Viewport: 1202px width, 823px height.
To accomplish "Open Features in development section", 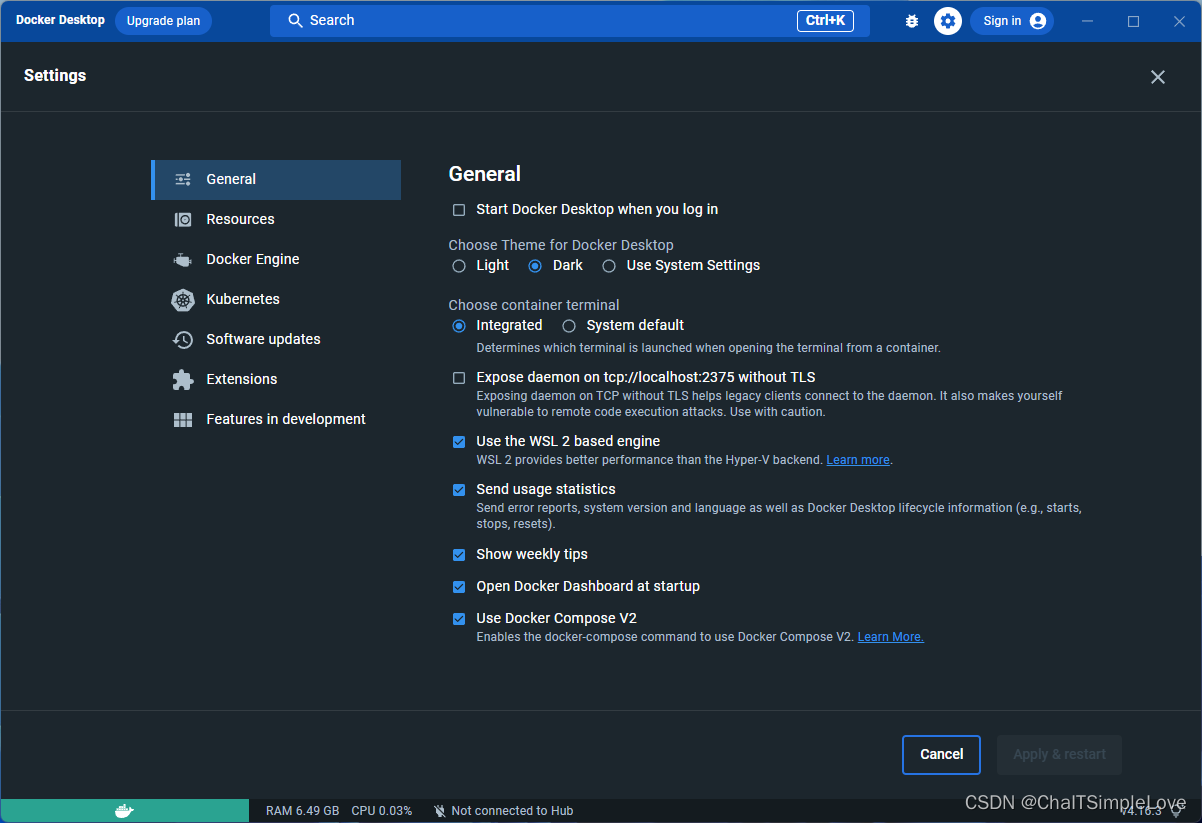I will coord(276,420).
